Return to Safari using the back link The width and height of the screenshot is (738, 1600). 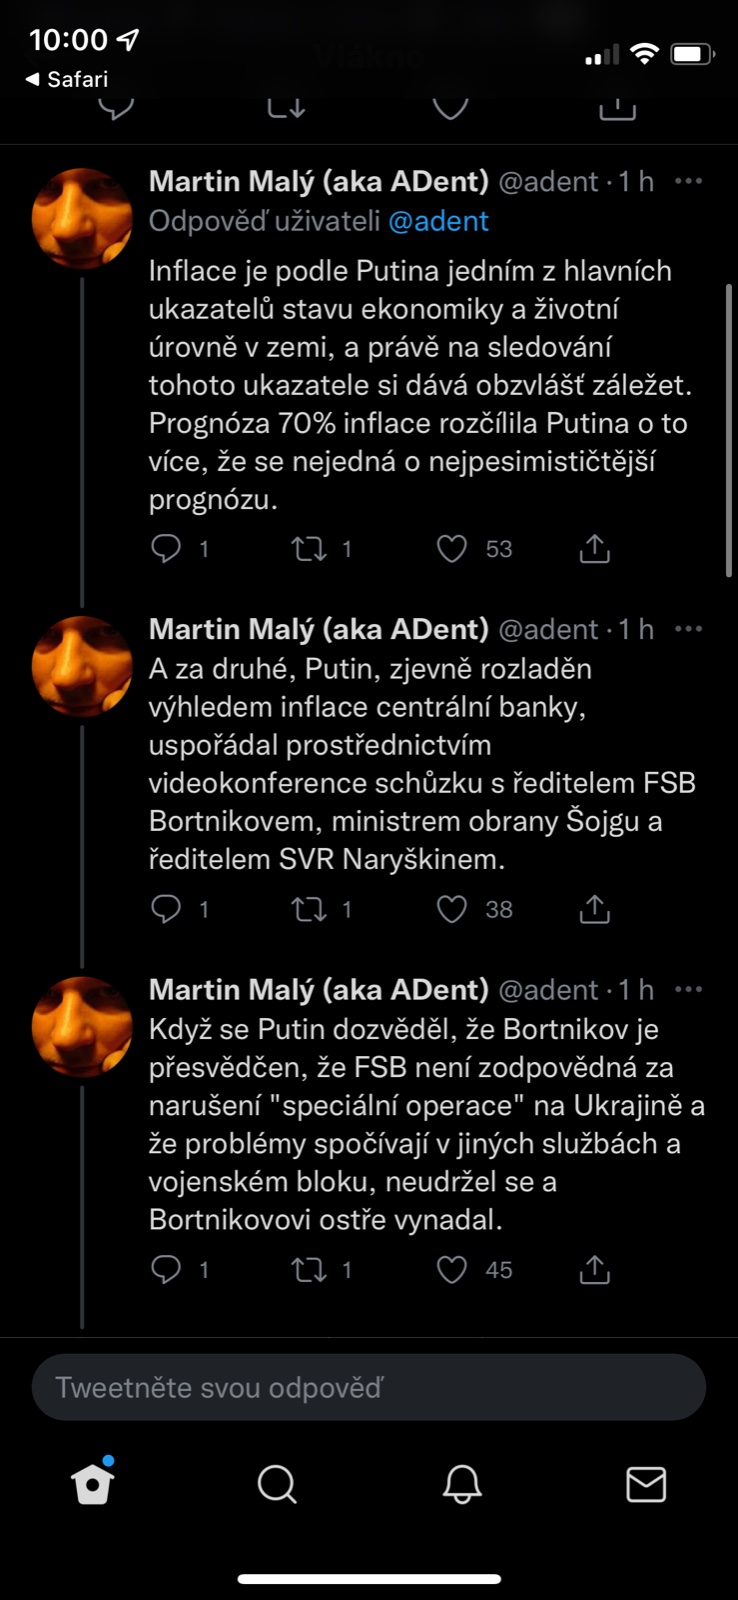(x=66, y=79)
